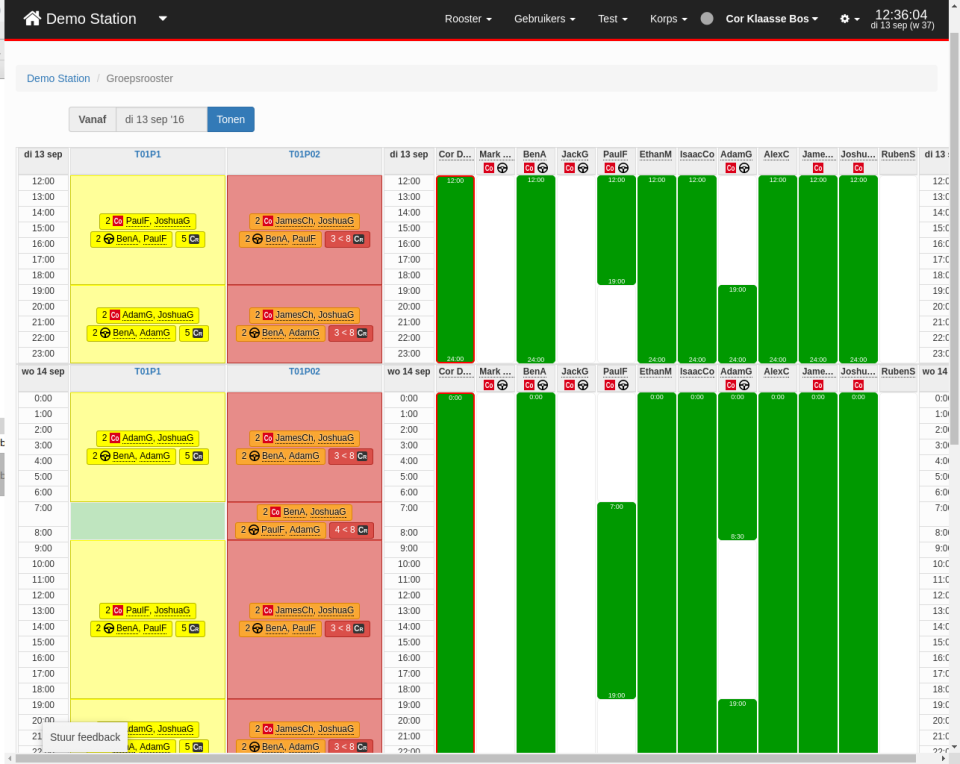Click the yellow 5 Cn badge in T01P1

192,238
